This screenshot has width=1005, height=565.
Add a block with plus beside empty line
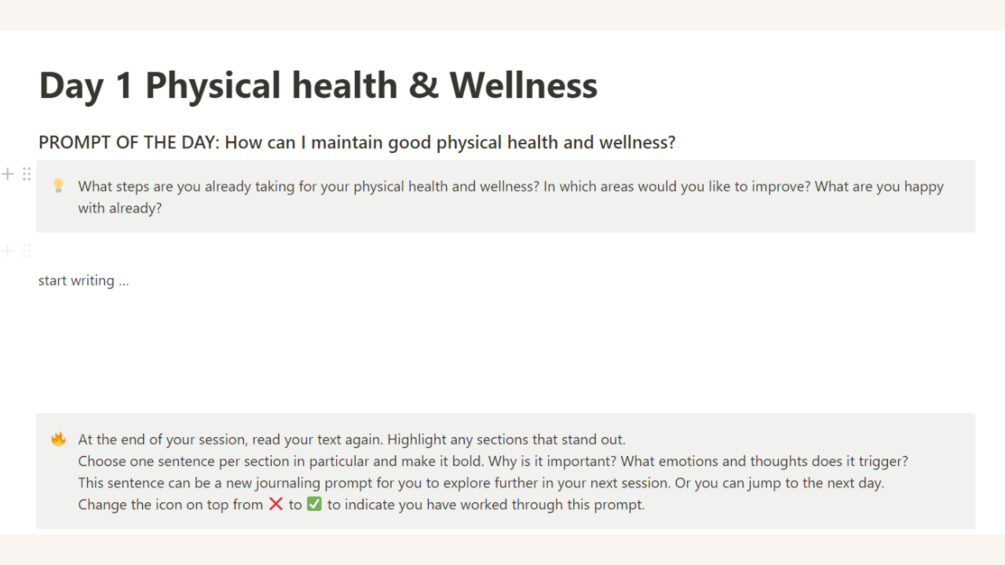click(x=8, y=250)
